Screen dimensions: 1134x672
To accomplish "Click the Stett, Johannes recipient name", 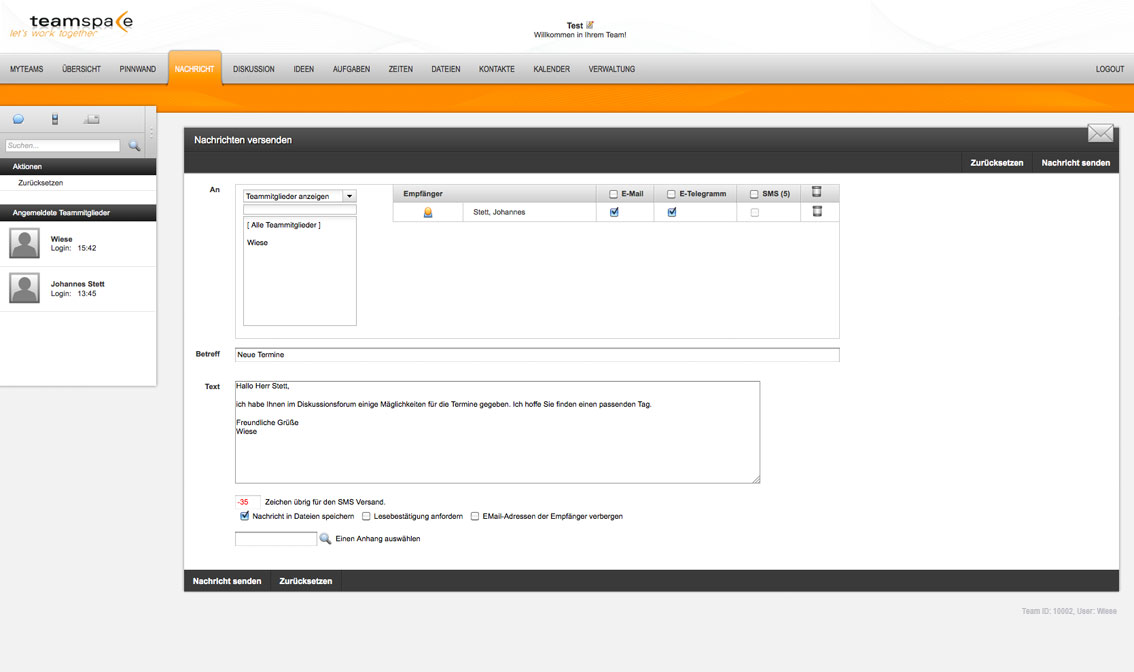I will pyautogui.click(x=499, y=212).
